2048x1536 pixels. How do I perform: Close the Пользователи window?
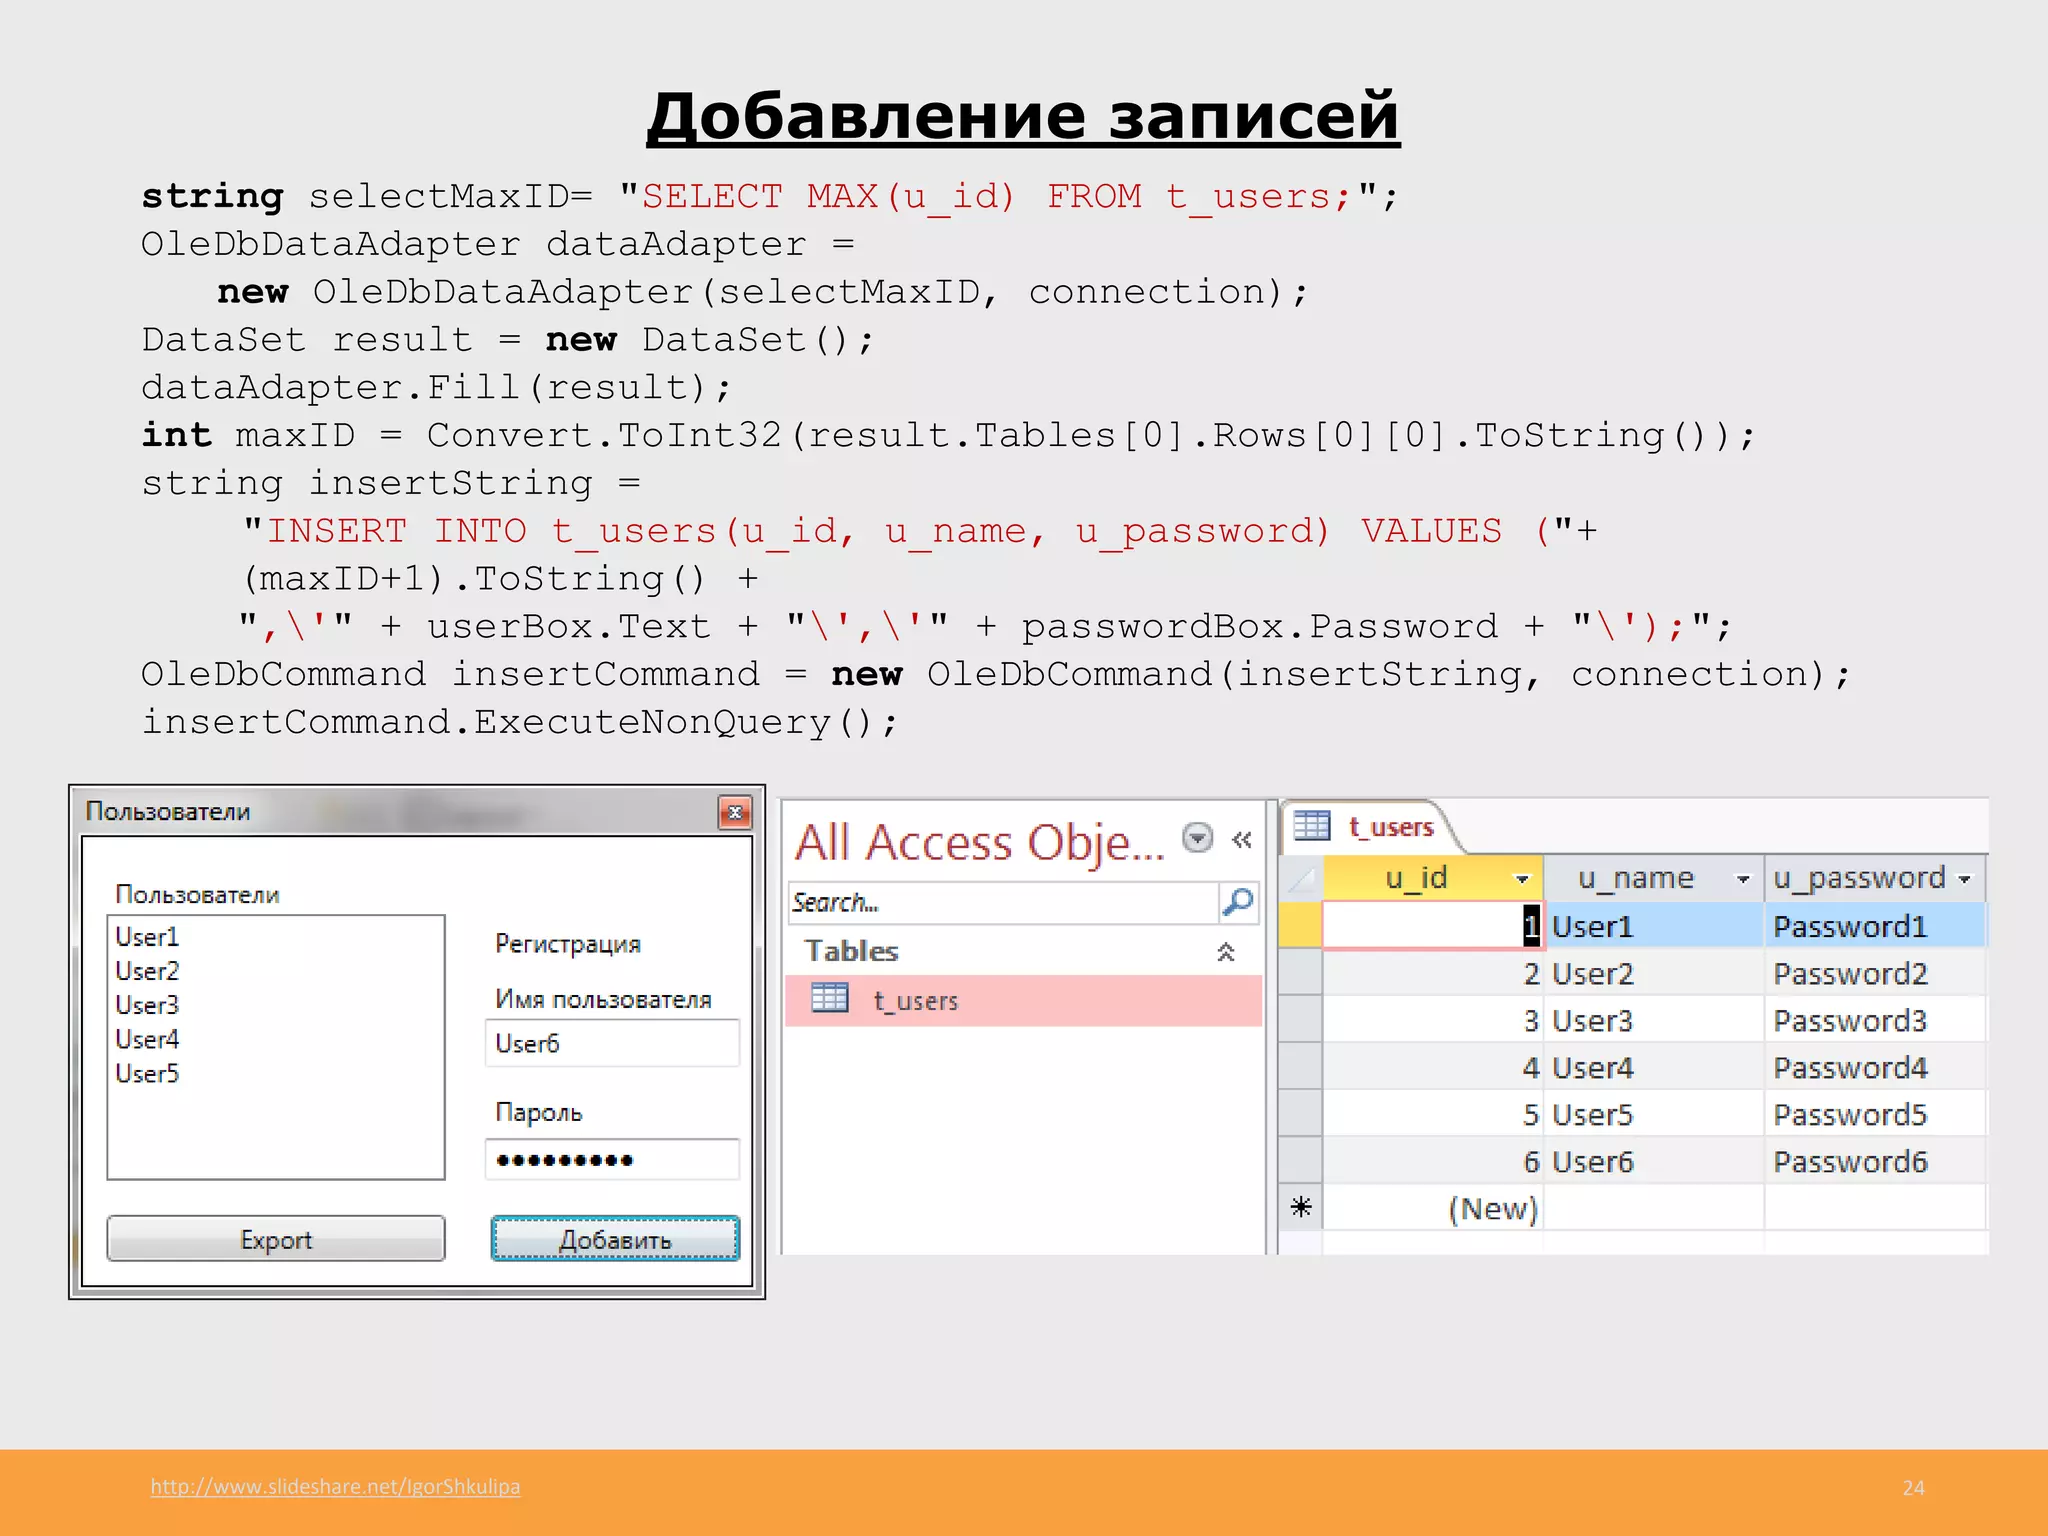[x=735, y=813]
